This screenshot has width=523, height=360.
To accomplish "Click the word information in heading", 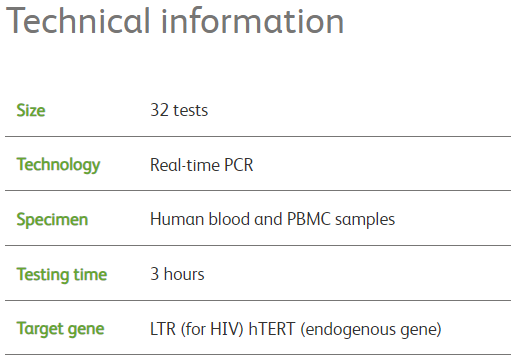I will (x=252, y=21).
